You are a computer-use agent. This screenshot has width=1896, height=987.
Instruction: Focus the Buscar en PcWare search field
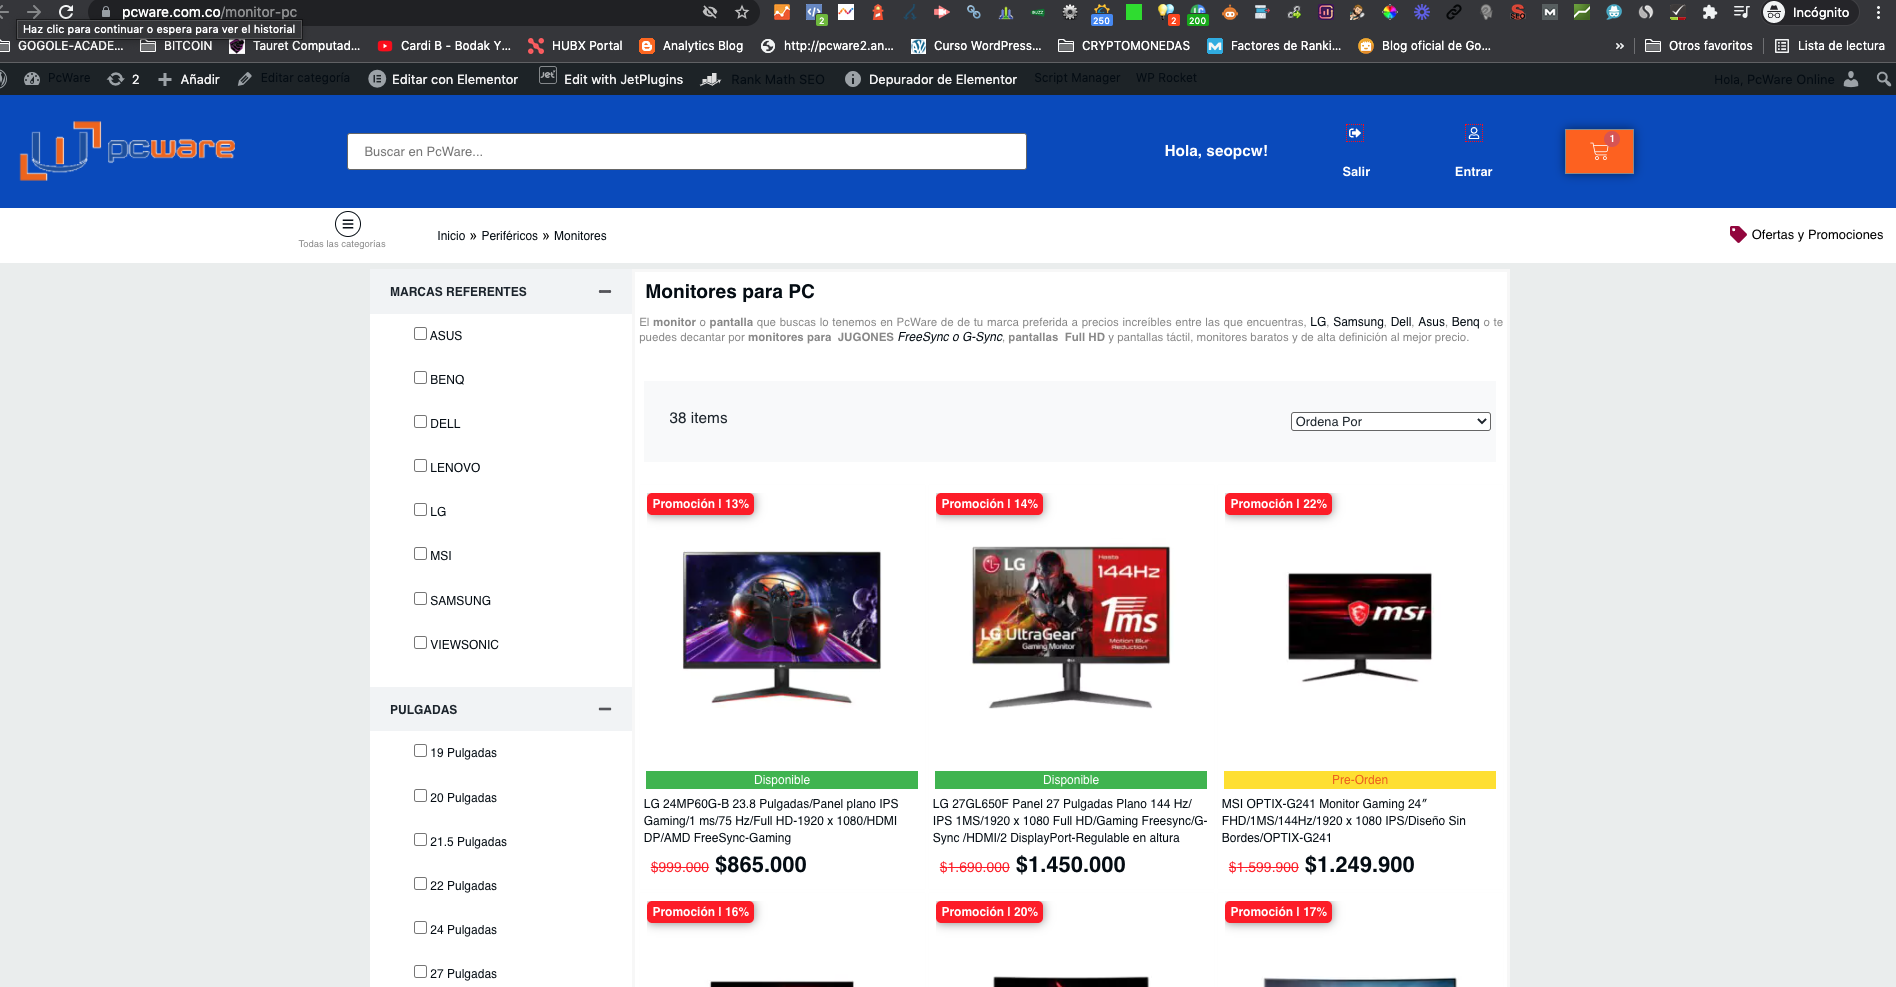click(x=687, y=152)
